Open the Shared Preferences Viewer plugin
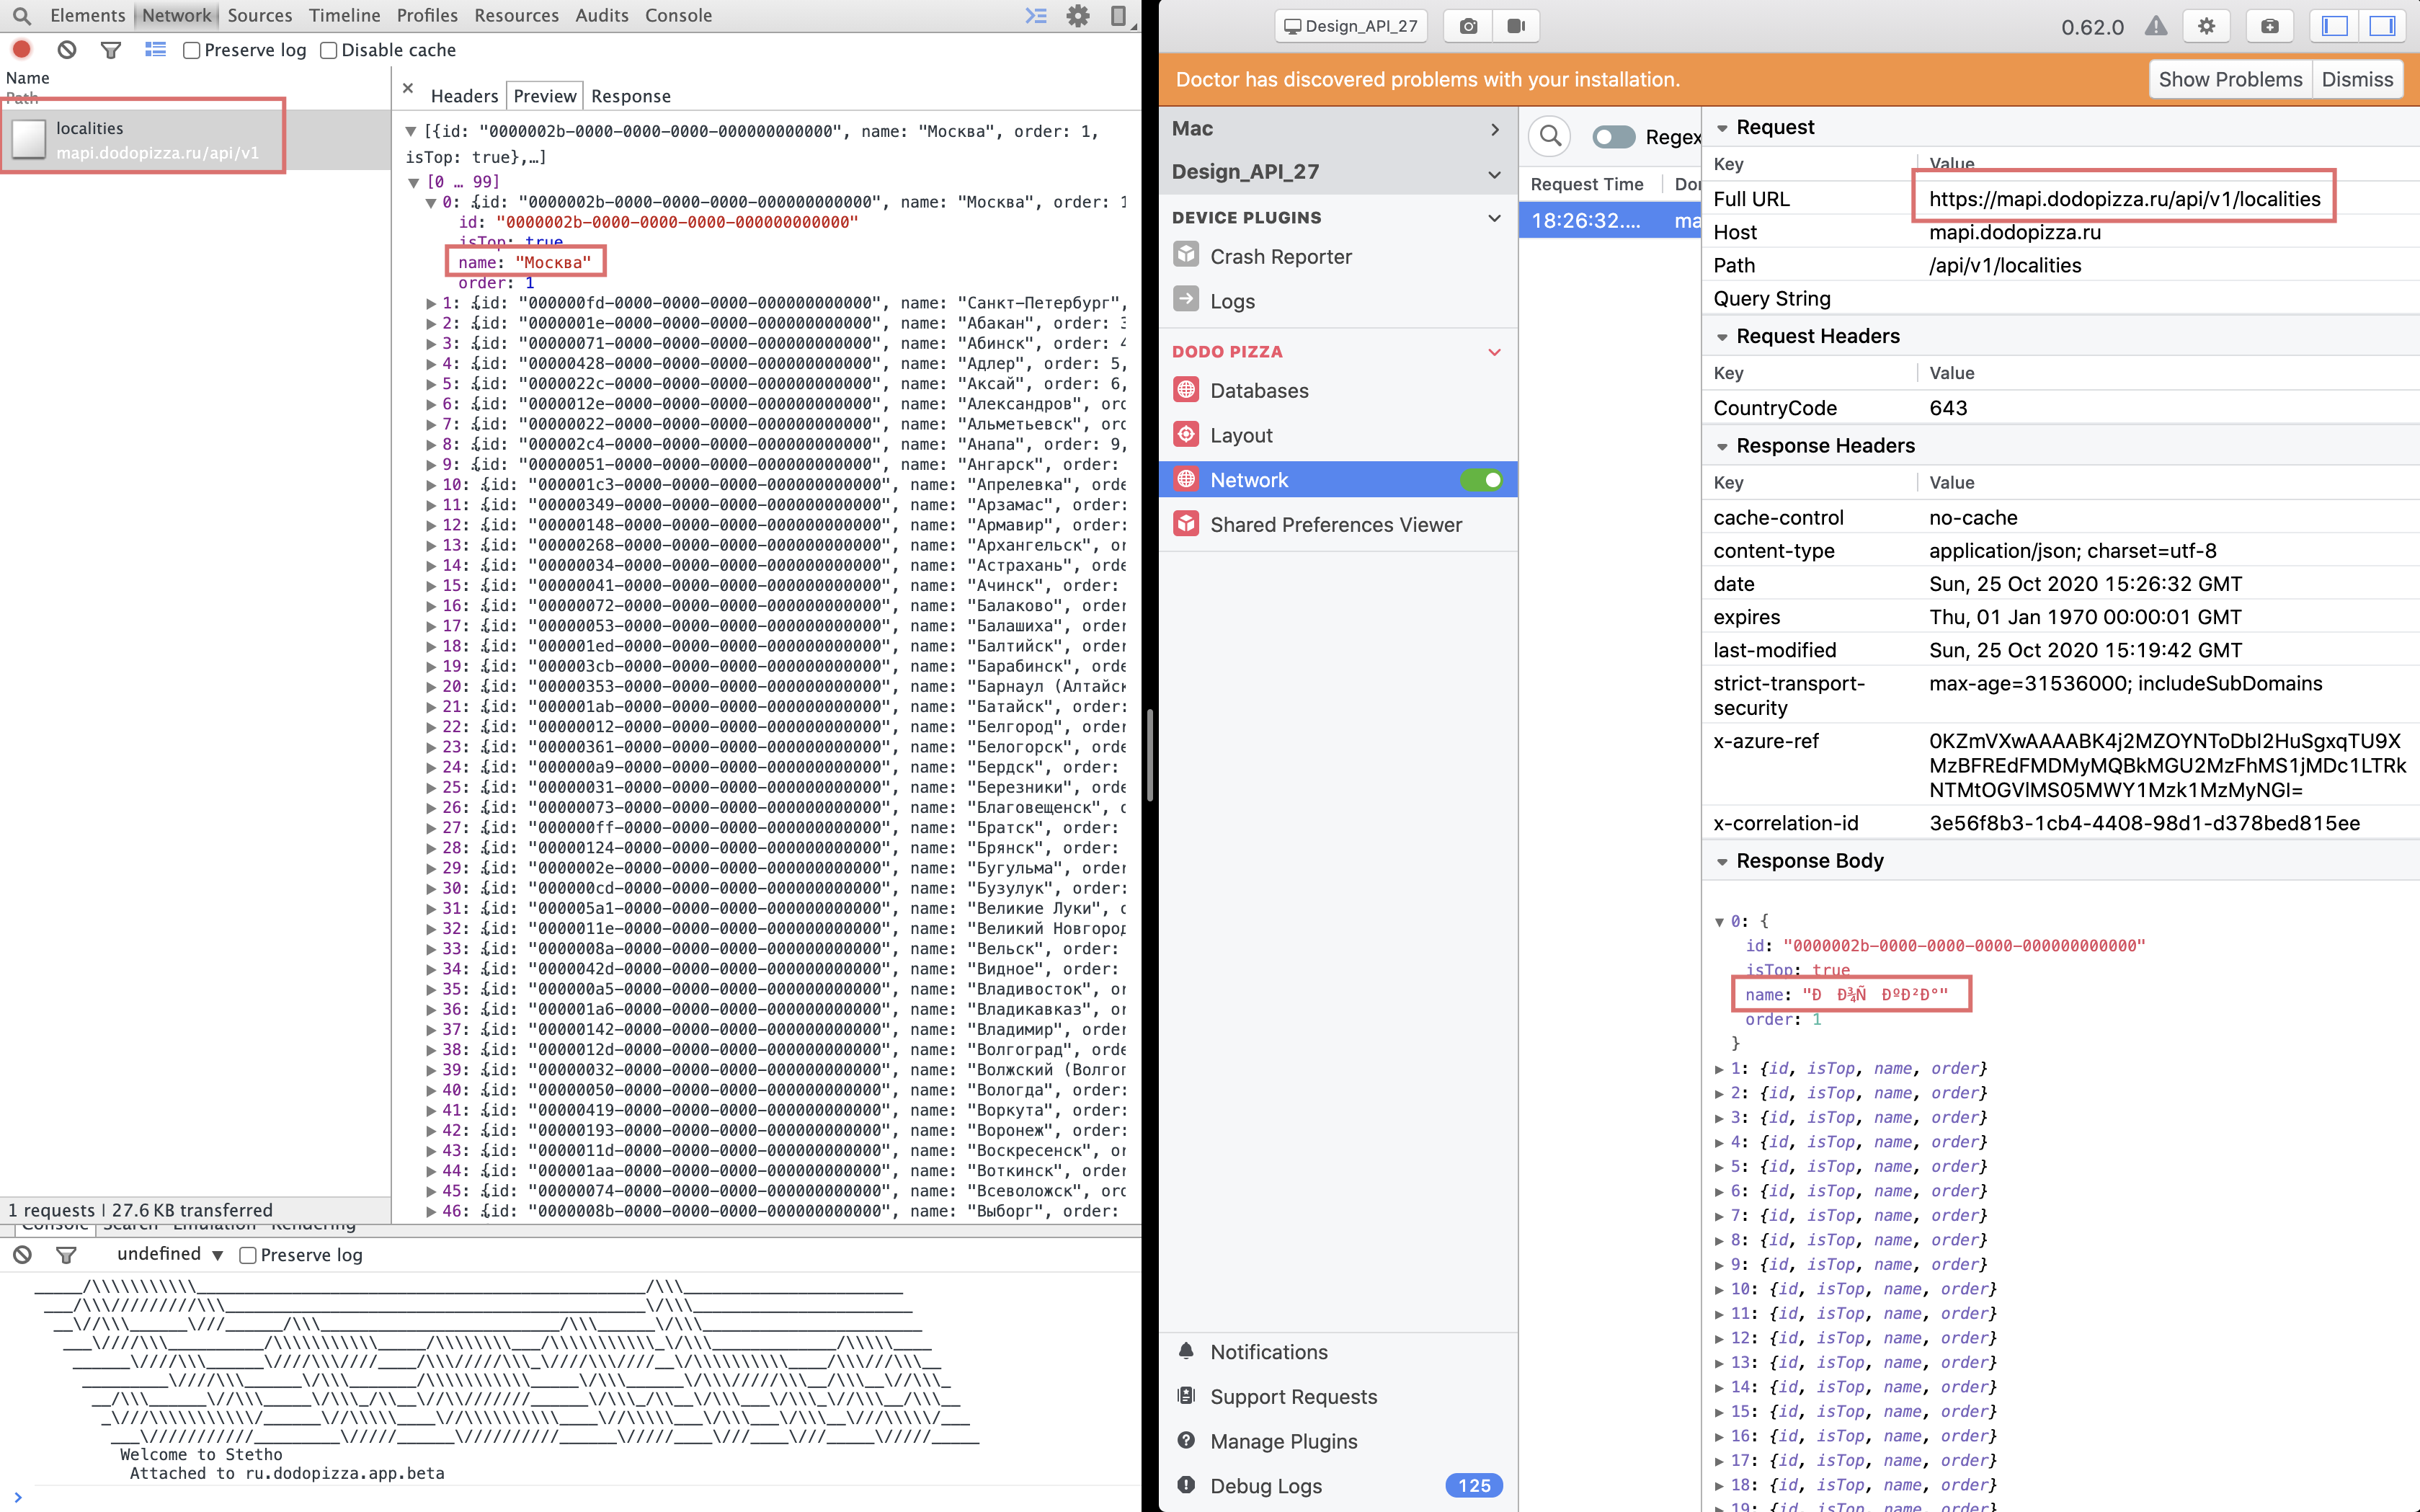The width and height of the screenshot is (2420, 1512). [1335, 524]
